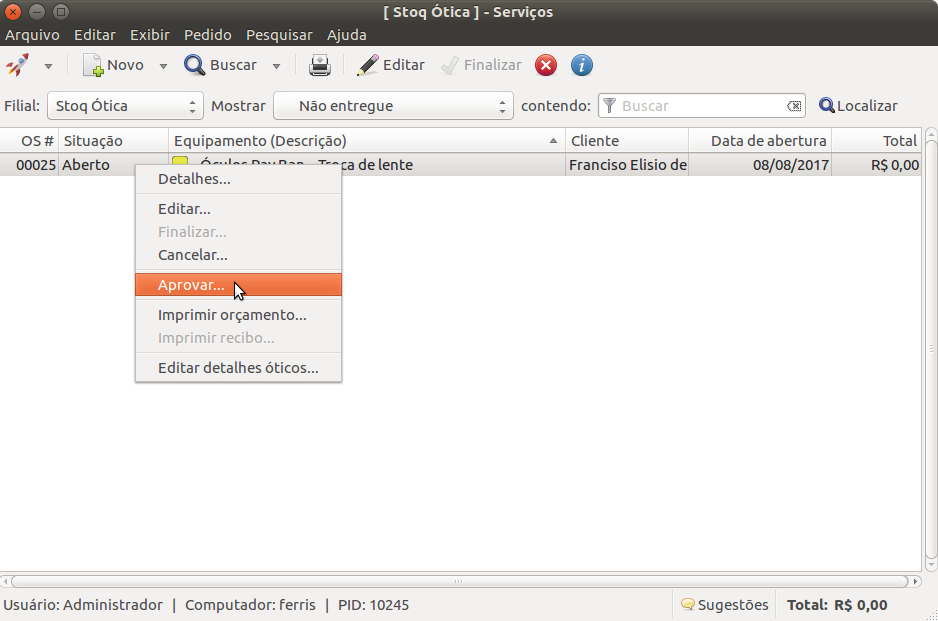This screenshot has width=938, height=621.
Task: Click the Aberto status cell
Action: click(x=86, y=165)
